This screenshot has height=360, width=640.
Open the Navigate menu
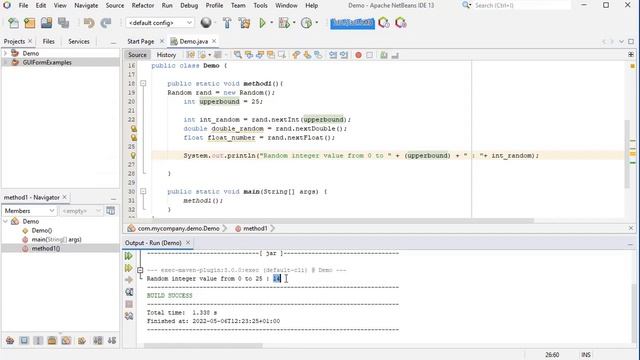86,6
